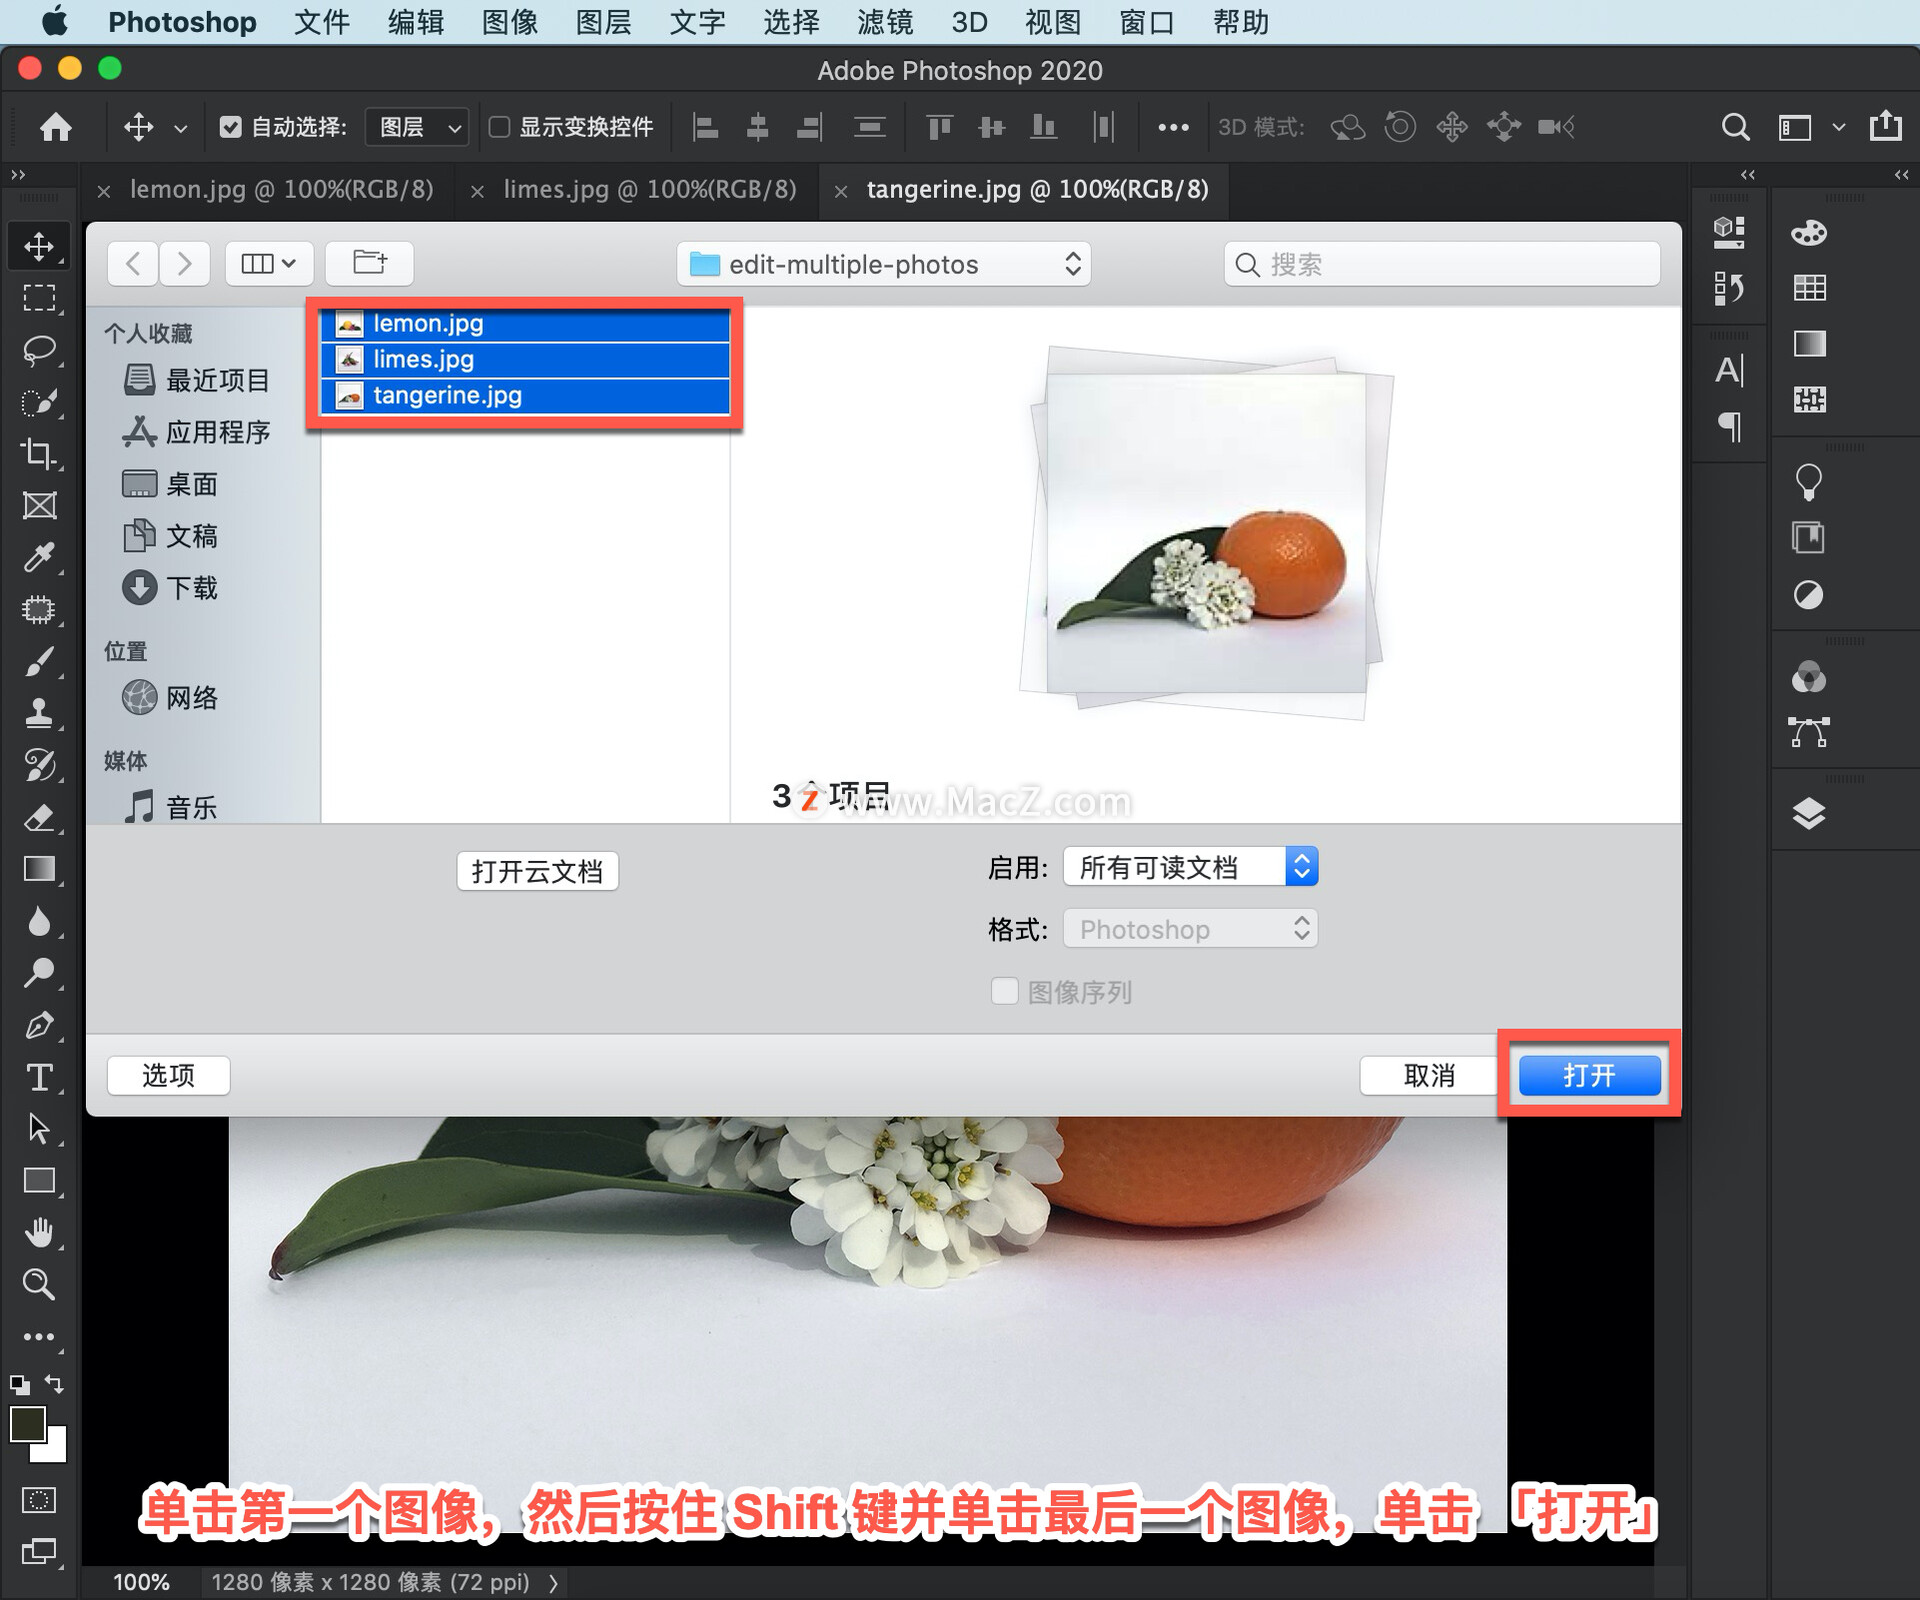This screenshot has width=1920, height=1600.
Task: Open the 格式 Photoshop dropdown
Action: click(x=1190, y=928)
